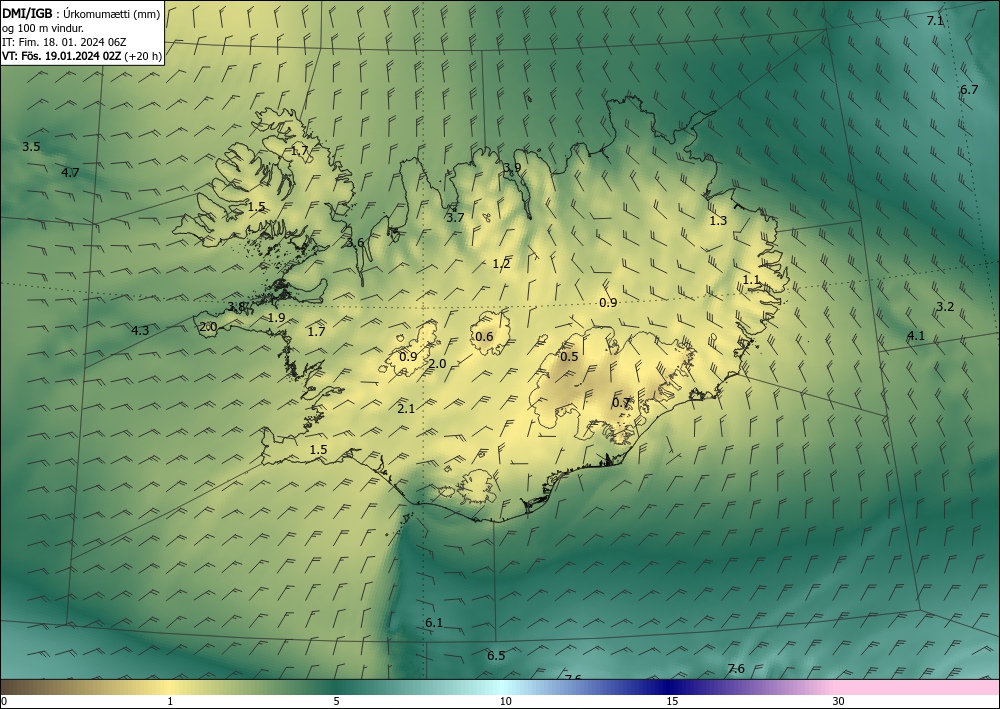
Task: Click the 7.1 precipitable water value
Action: coord(935,20)
